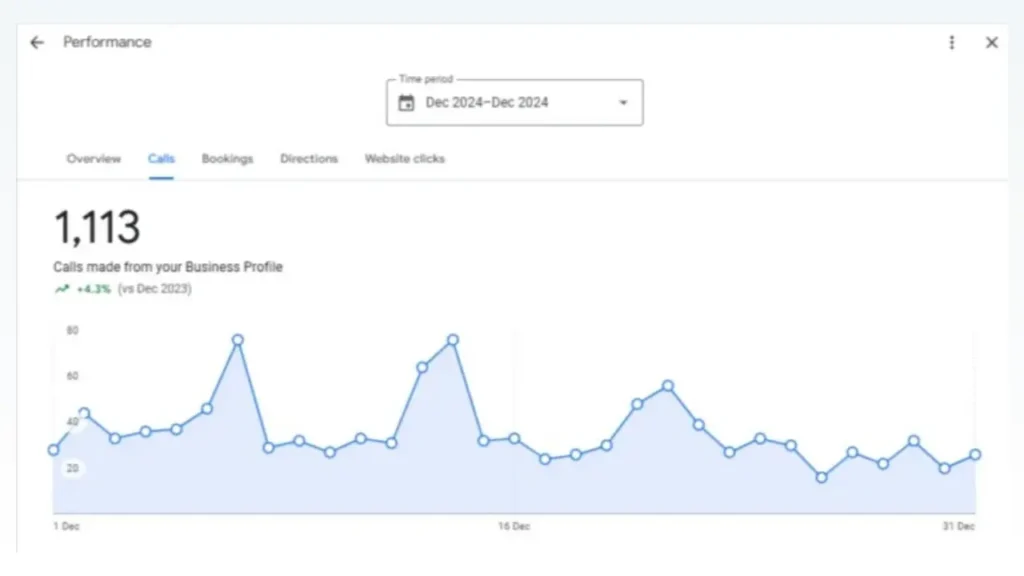Click the 80 y-axis label
Viewport: 1024px width, 576px height.
point(72,330)
